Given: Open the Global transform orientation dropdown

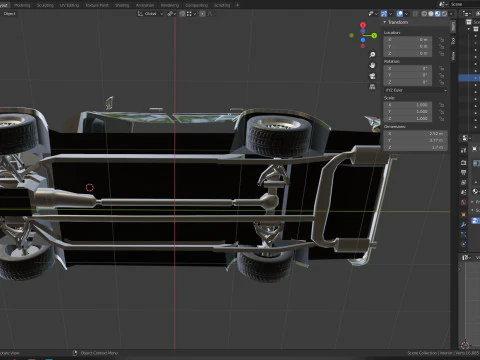Looking at the screenshot, I should click(x=151, y=14).
